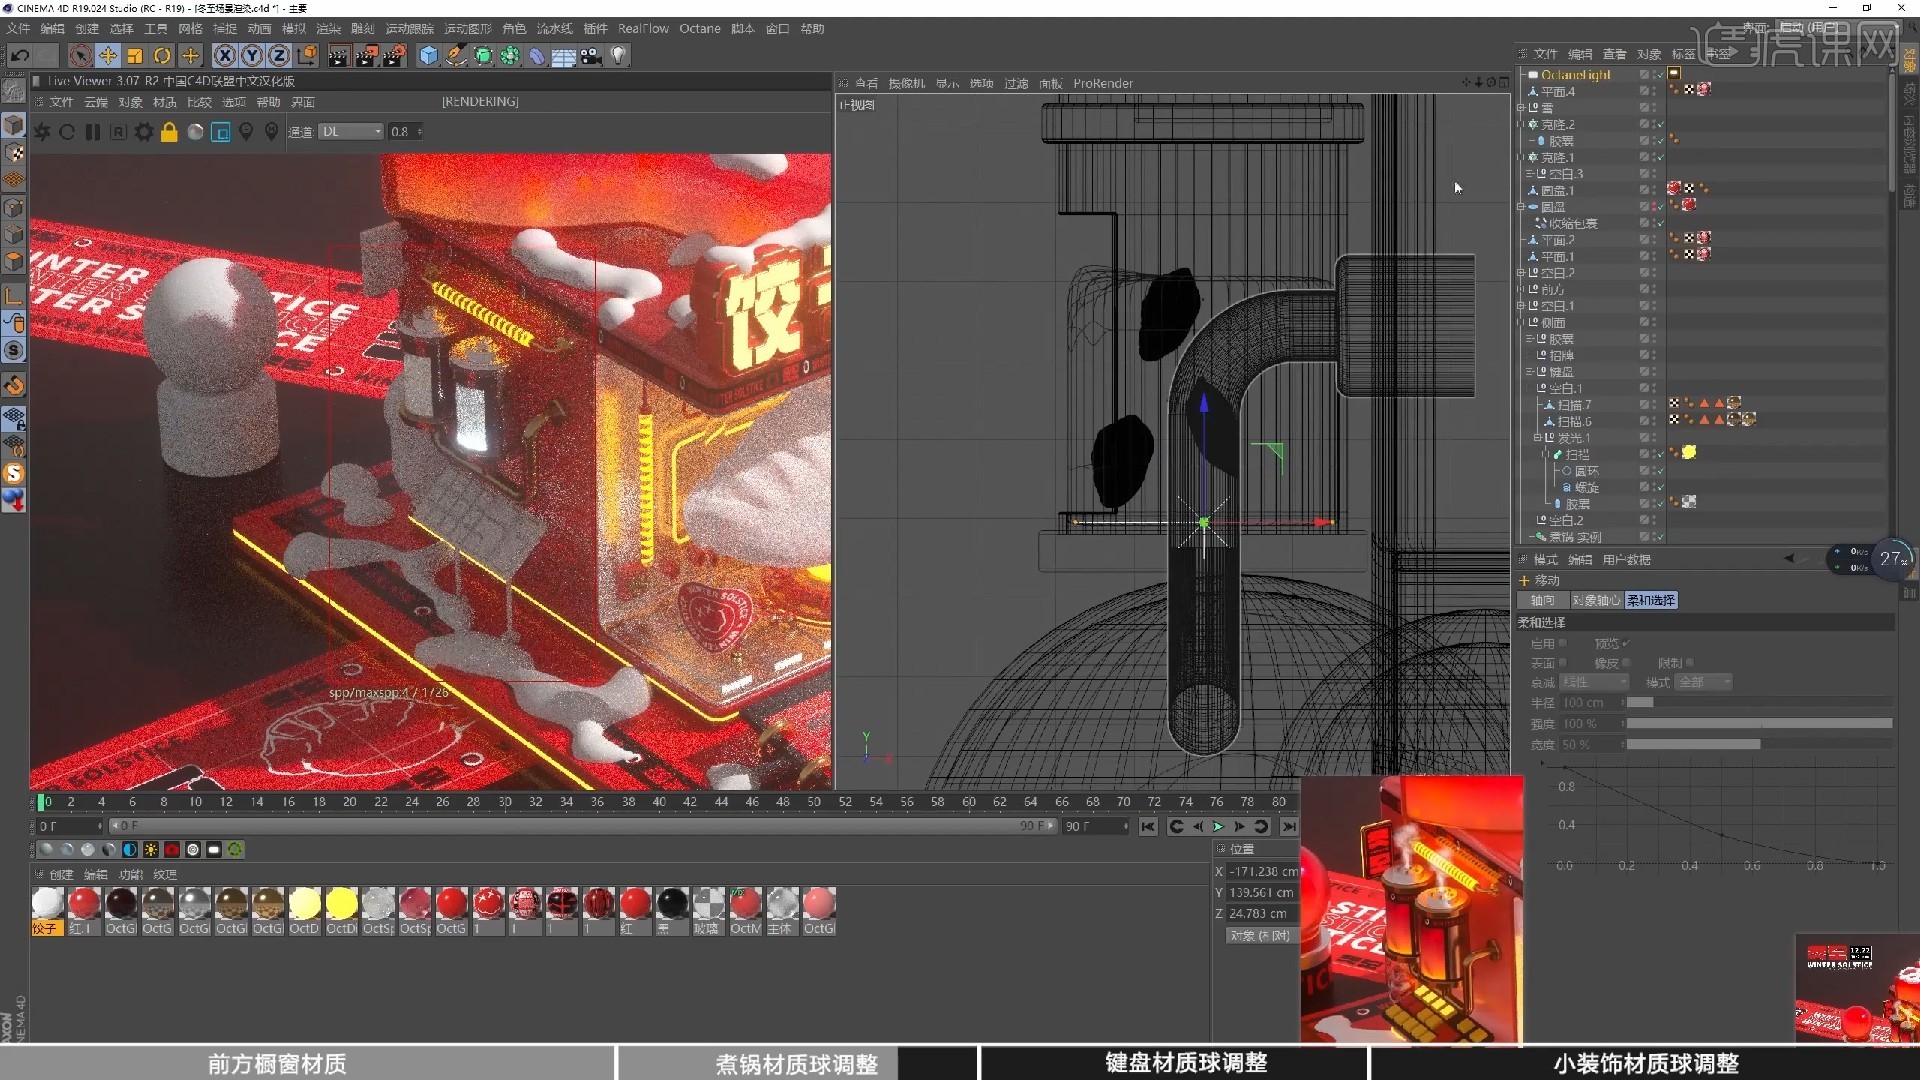The width and height of the screenshot is (1920, 1080).
Task: Click the Undo arrow in the top toolbar
Action: (20, 56)
